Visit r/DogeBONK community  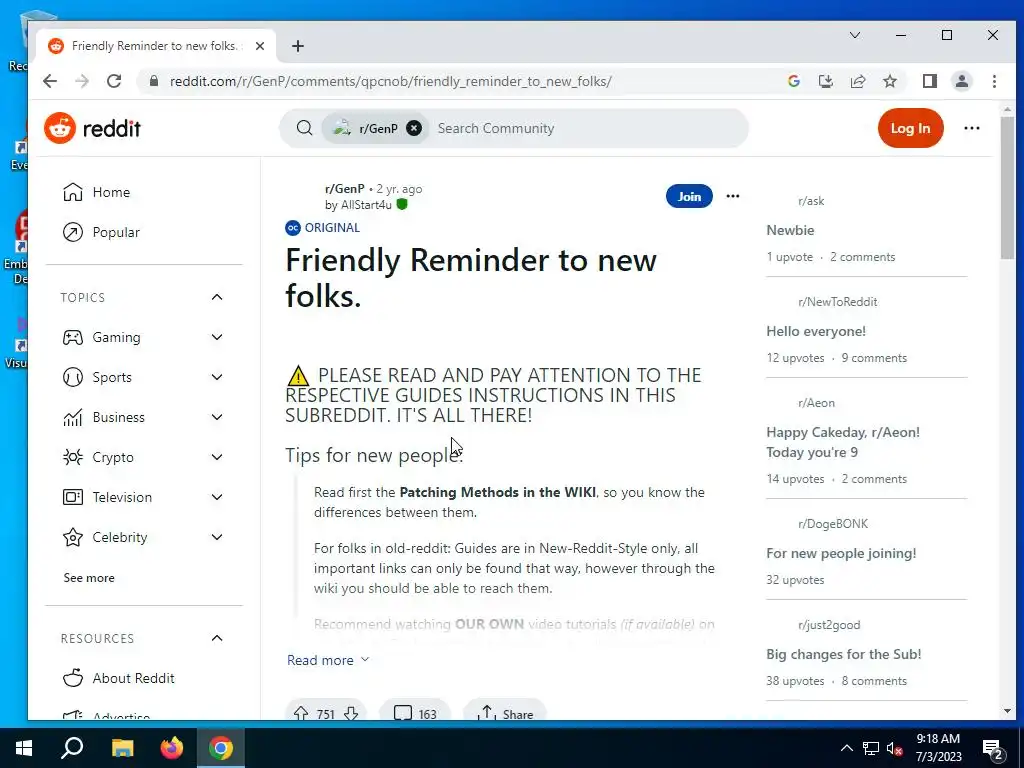[833, 524]
